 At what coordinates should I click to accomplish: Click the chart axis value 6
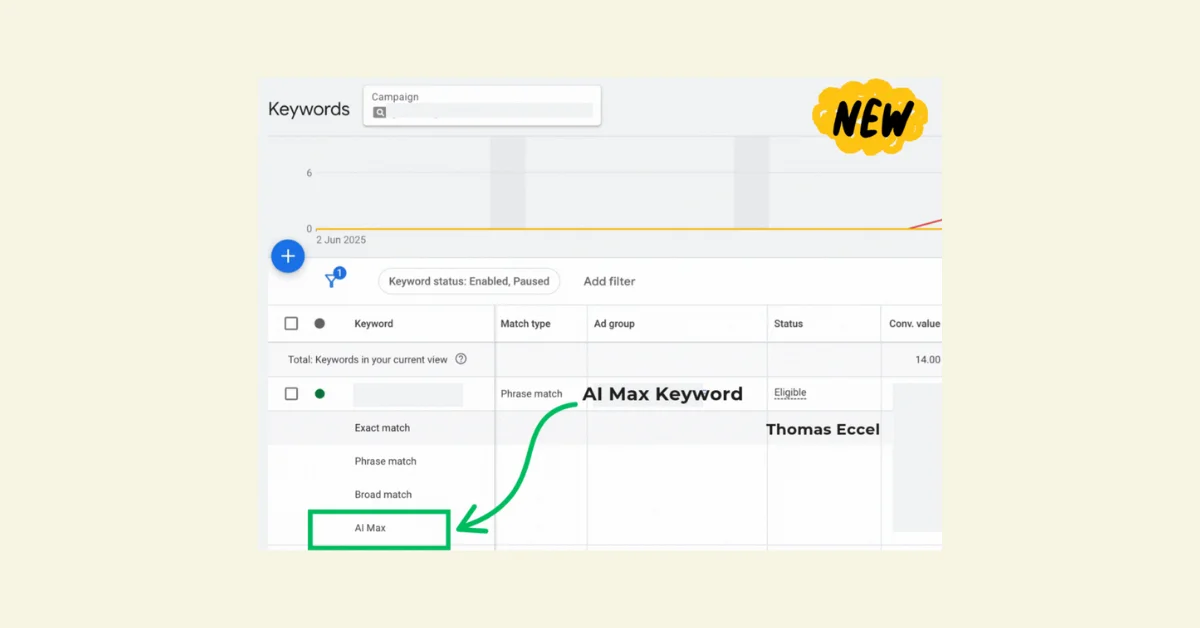coord(309,173)
